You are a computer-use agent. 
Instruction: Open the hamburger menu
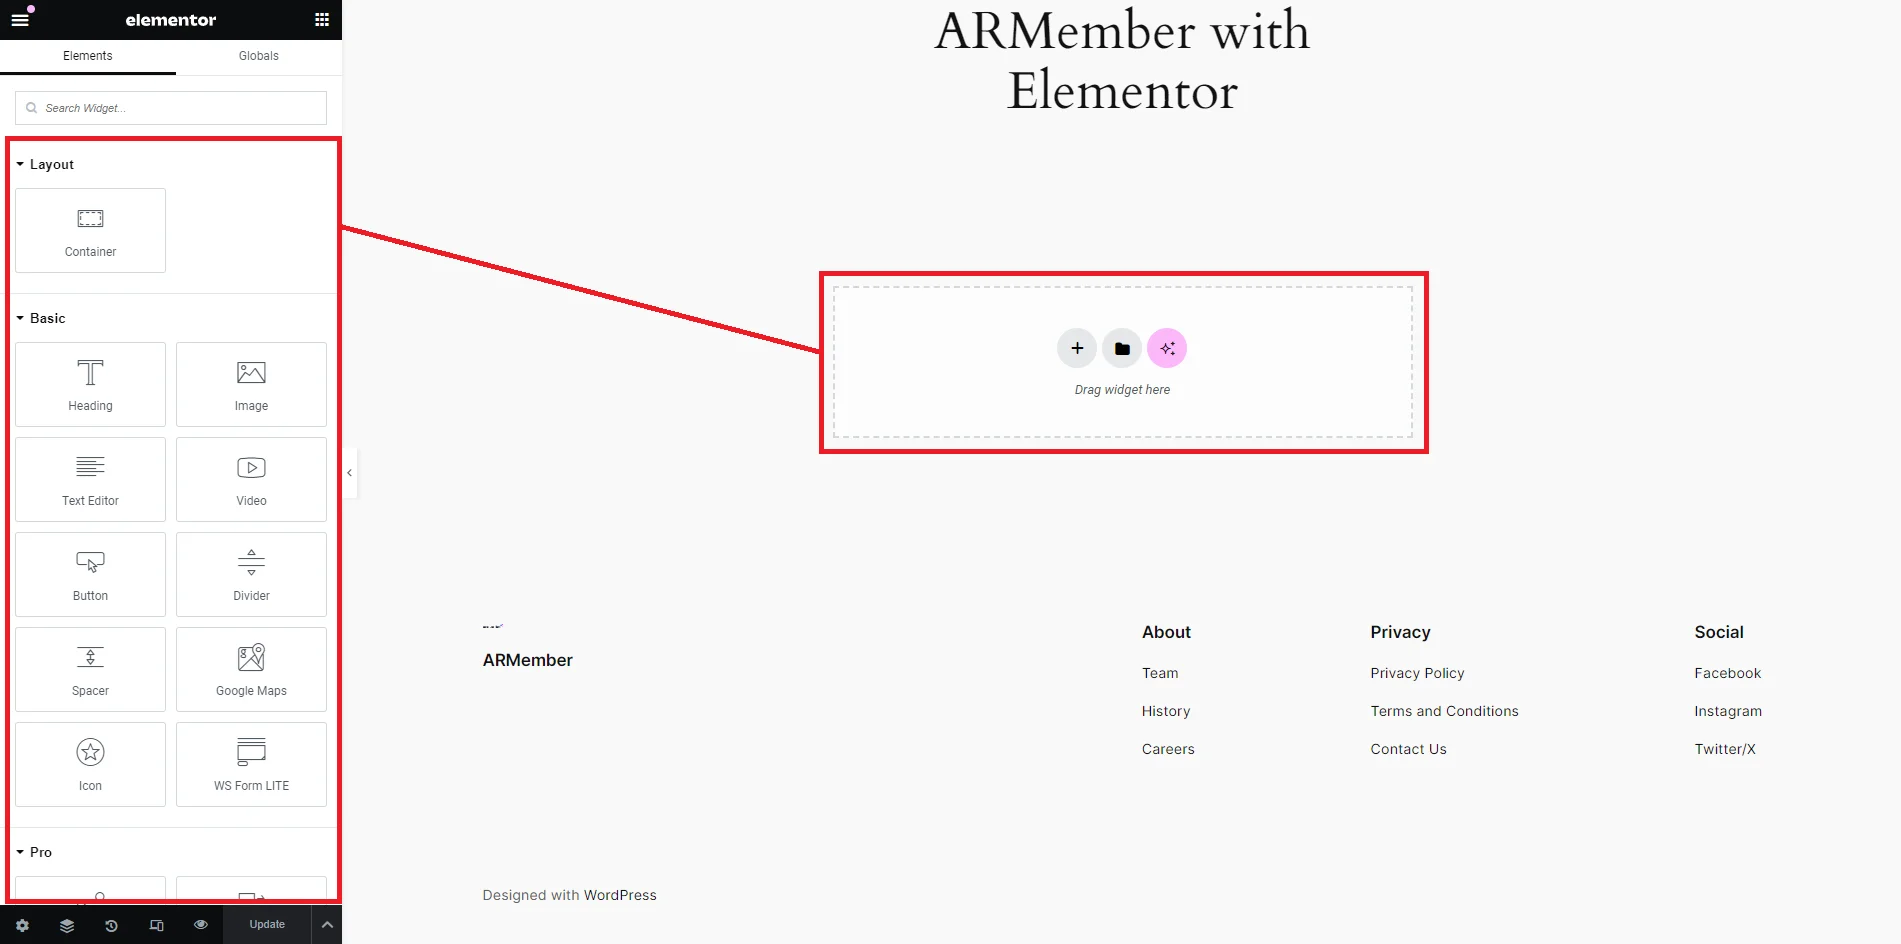tap(20, 19)
